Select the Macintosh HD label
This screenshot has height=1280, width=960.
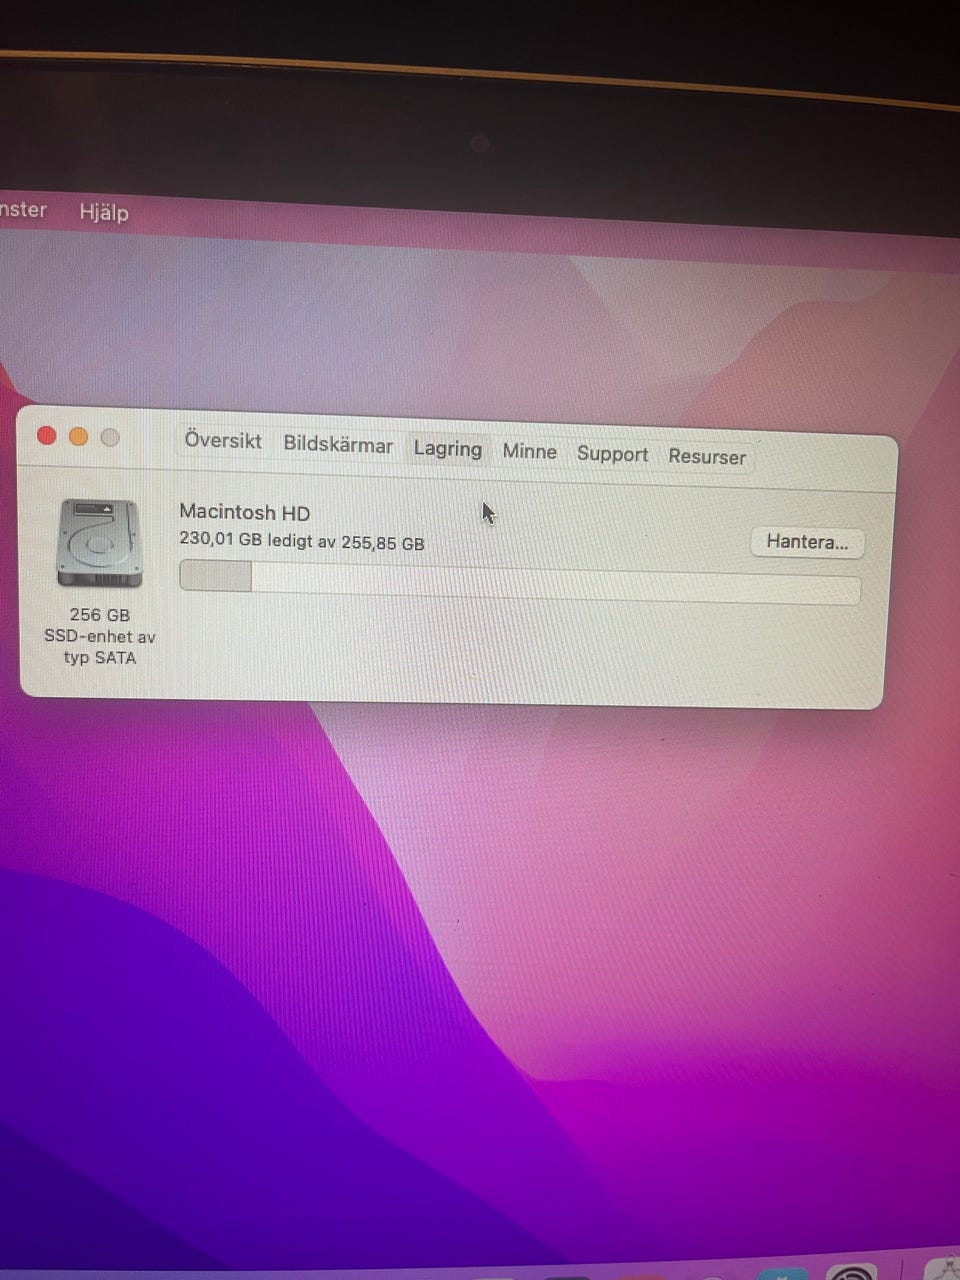point(245,512)
